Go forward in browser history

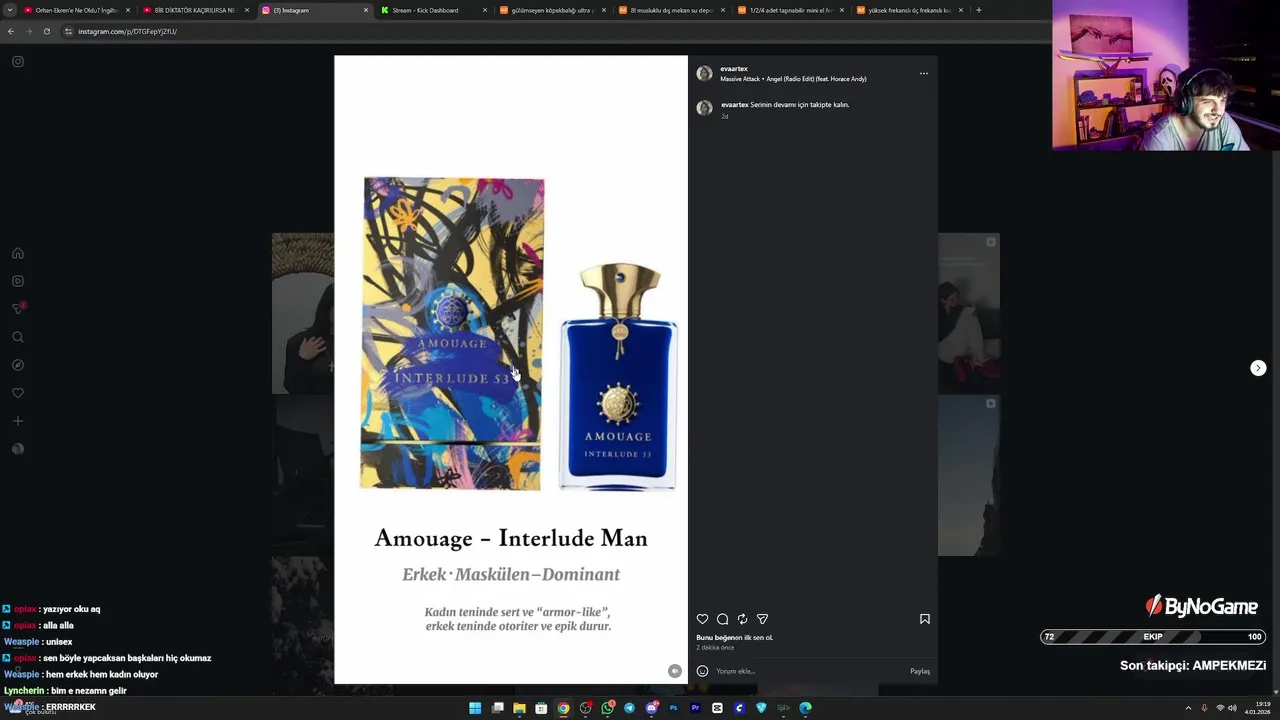pyautogui.click(x=29, y=31)
